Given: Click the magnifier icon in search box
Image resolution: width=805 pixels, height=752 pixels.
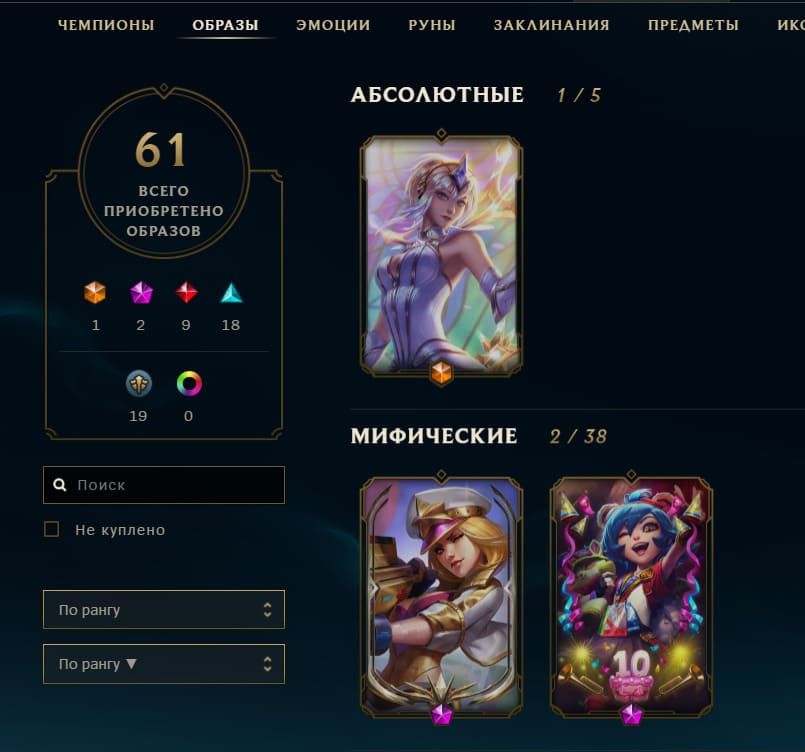Looking at the screenshot, I should pyautogui.click(x=60, y=485).
